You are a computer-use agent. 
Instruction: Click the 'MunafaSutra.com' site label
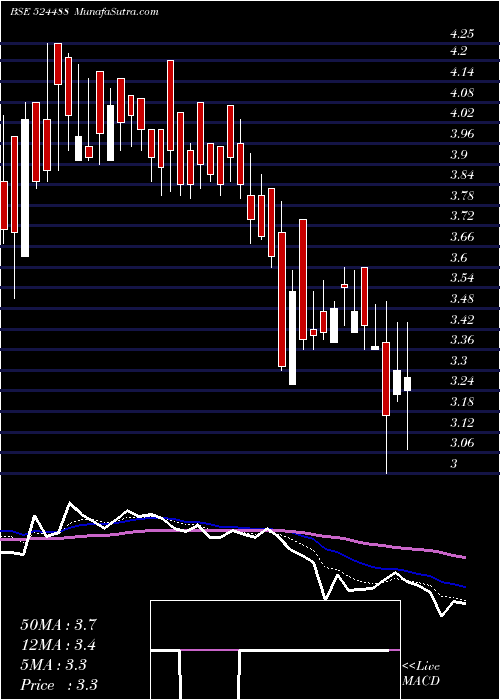[x=116, y=12]
